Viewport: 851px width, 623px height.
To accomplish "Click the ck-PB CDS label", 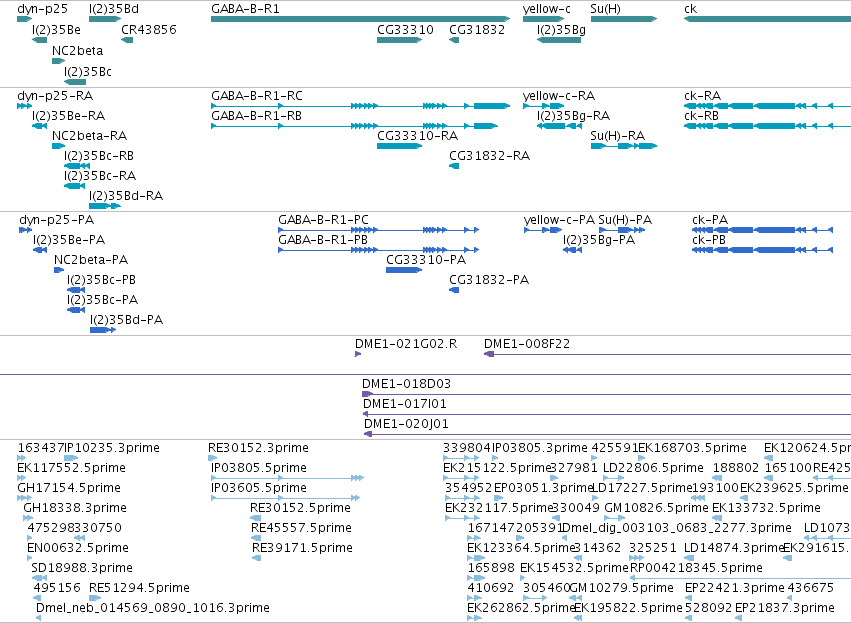I will 709,240.
